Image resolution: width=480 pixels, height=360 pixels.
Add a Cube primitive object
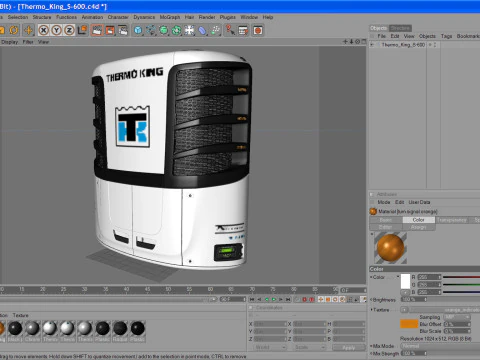[138, 30]
